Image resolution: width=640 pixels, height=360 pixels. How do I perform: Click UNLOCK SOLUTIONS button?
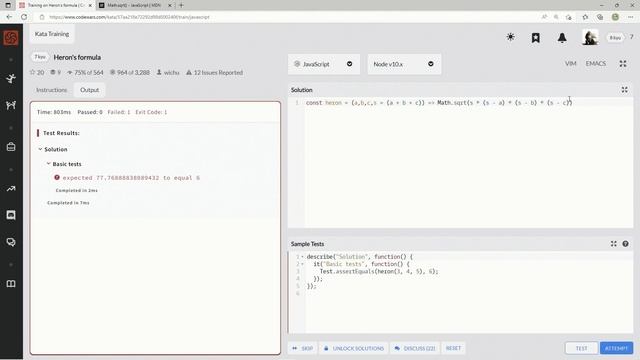[354, 348]
